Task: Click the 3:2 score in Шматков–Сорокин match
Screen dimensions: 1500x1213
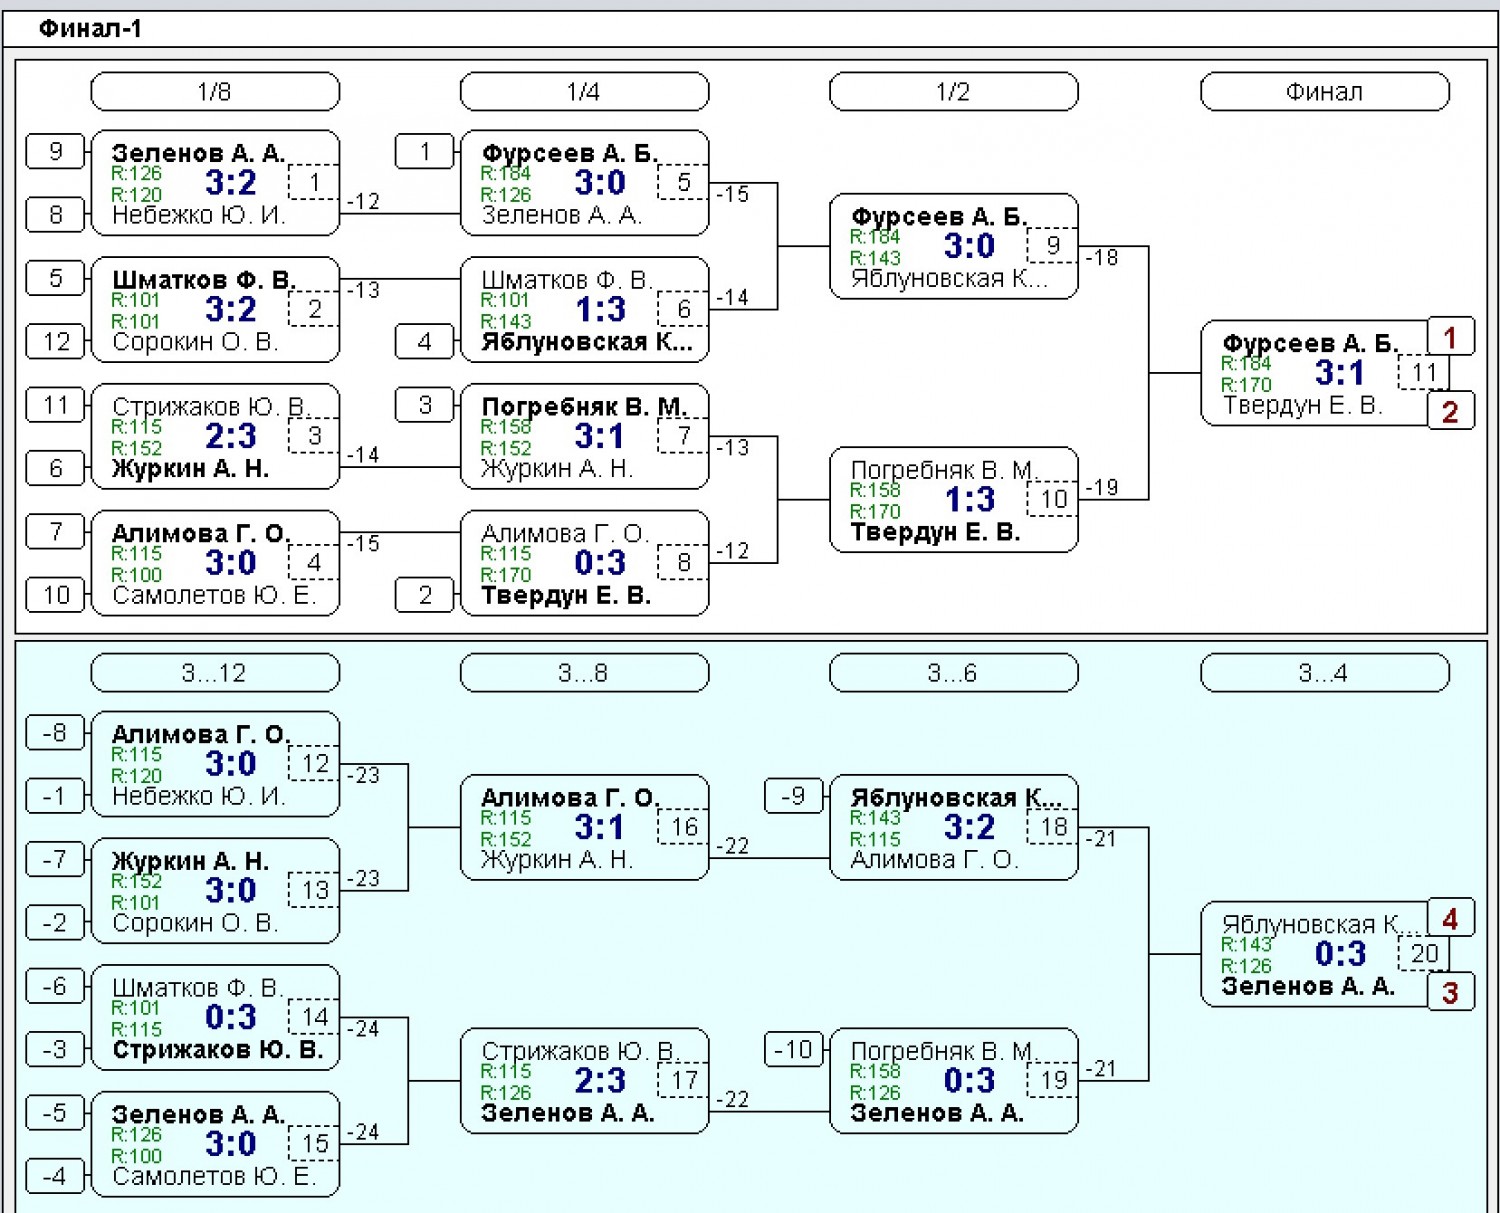Action: (x=231, y=310)
